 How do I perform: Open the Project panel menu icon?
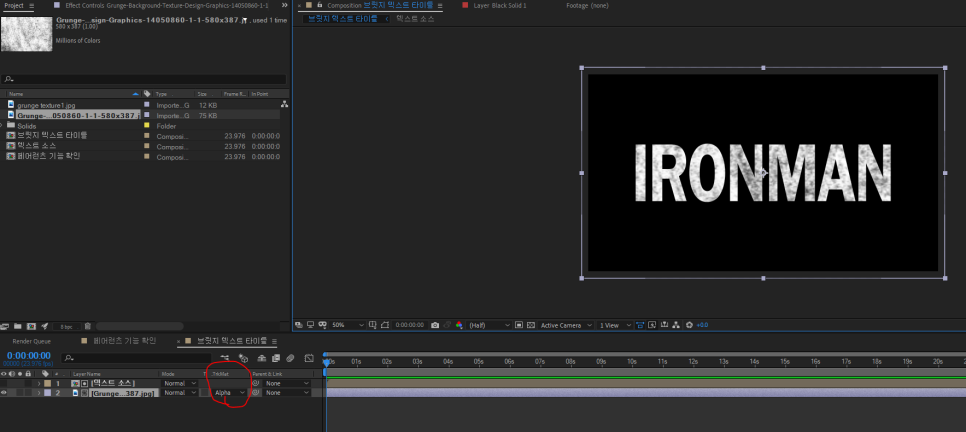tap(31, 6)
